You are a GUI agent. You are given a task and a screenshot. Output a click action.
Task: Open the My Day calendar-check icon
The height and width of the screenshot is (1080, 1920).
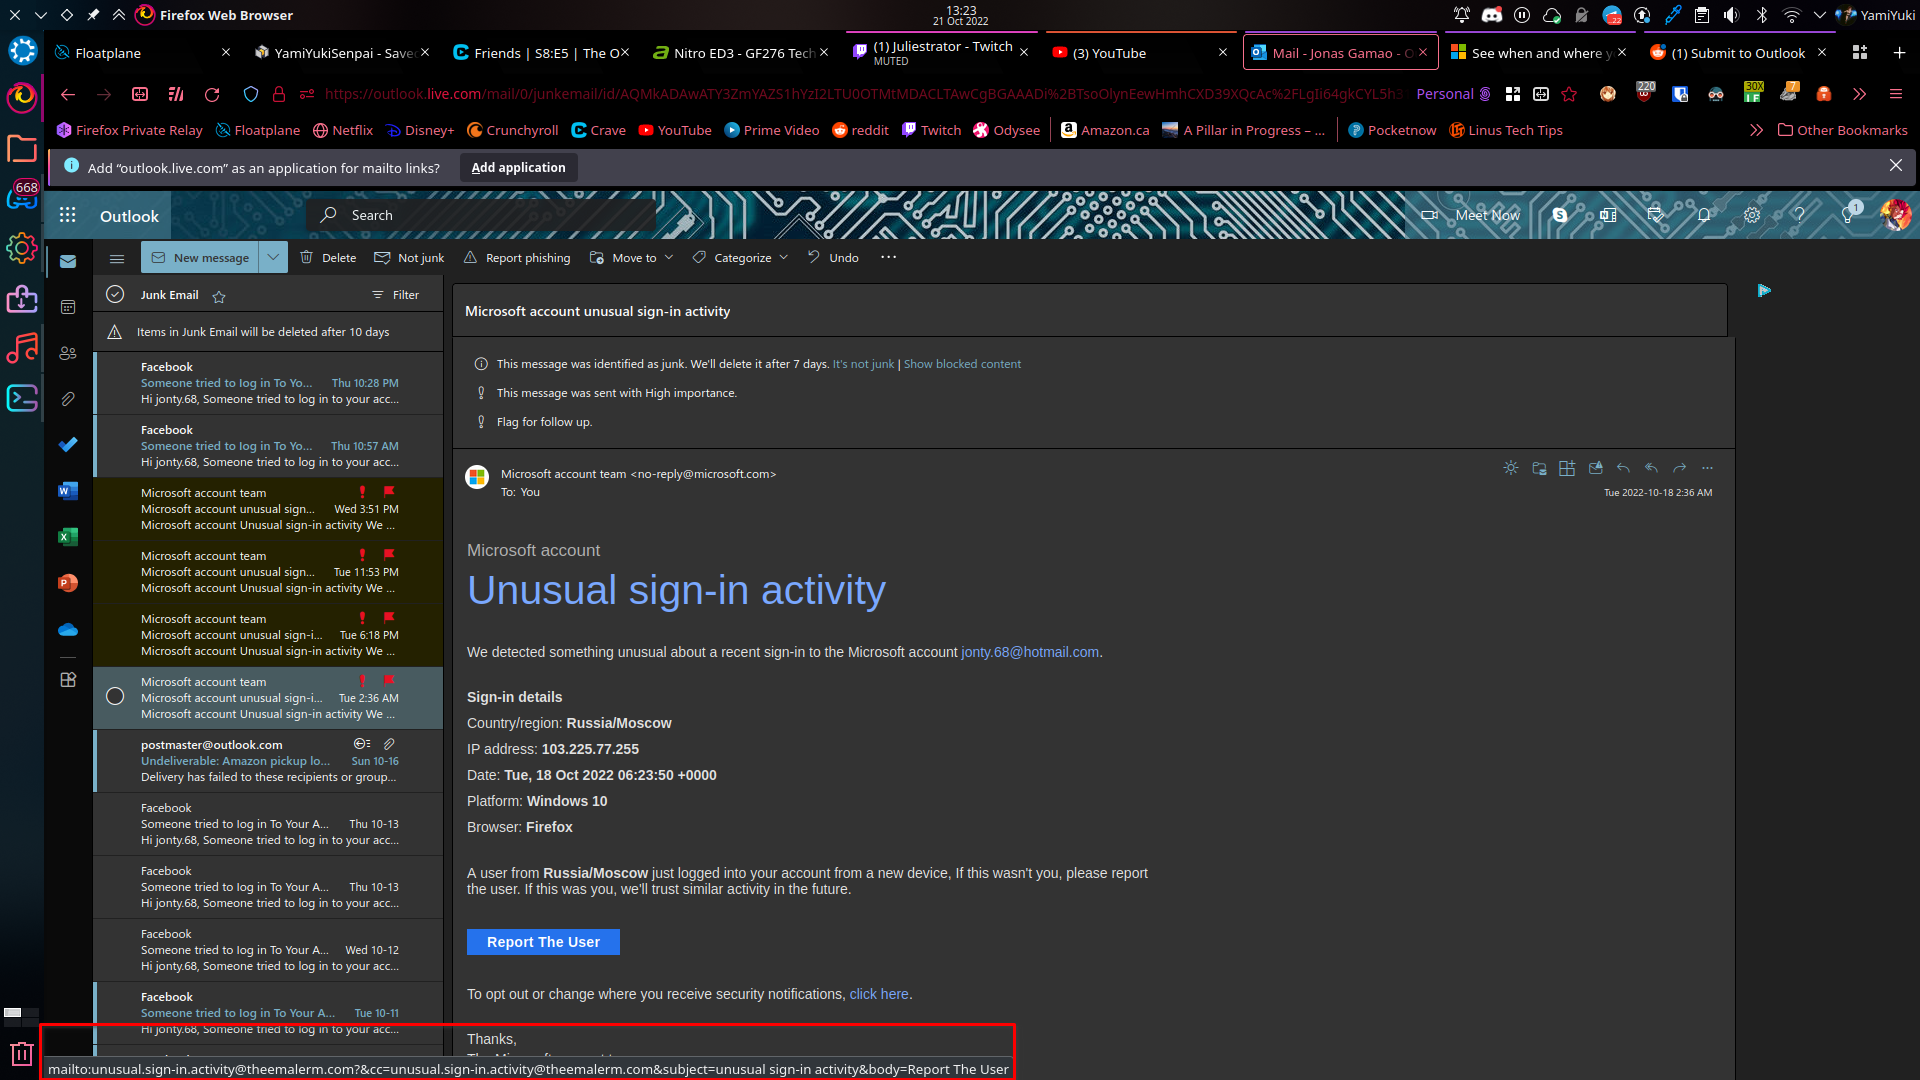[1656, 215]
